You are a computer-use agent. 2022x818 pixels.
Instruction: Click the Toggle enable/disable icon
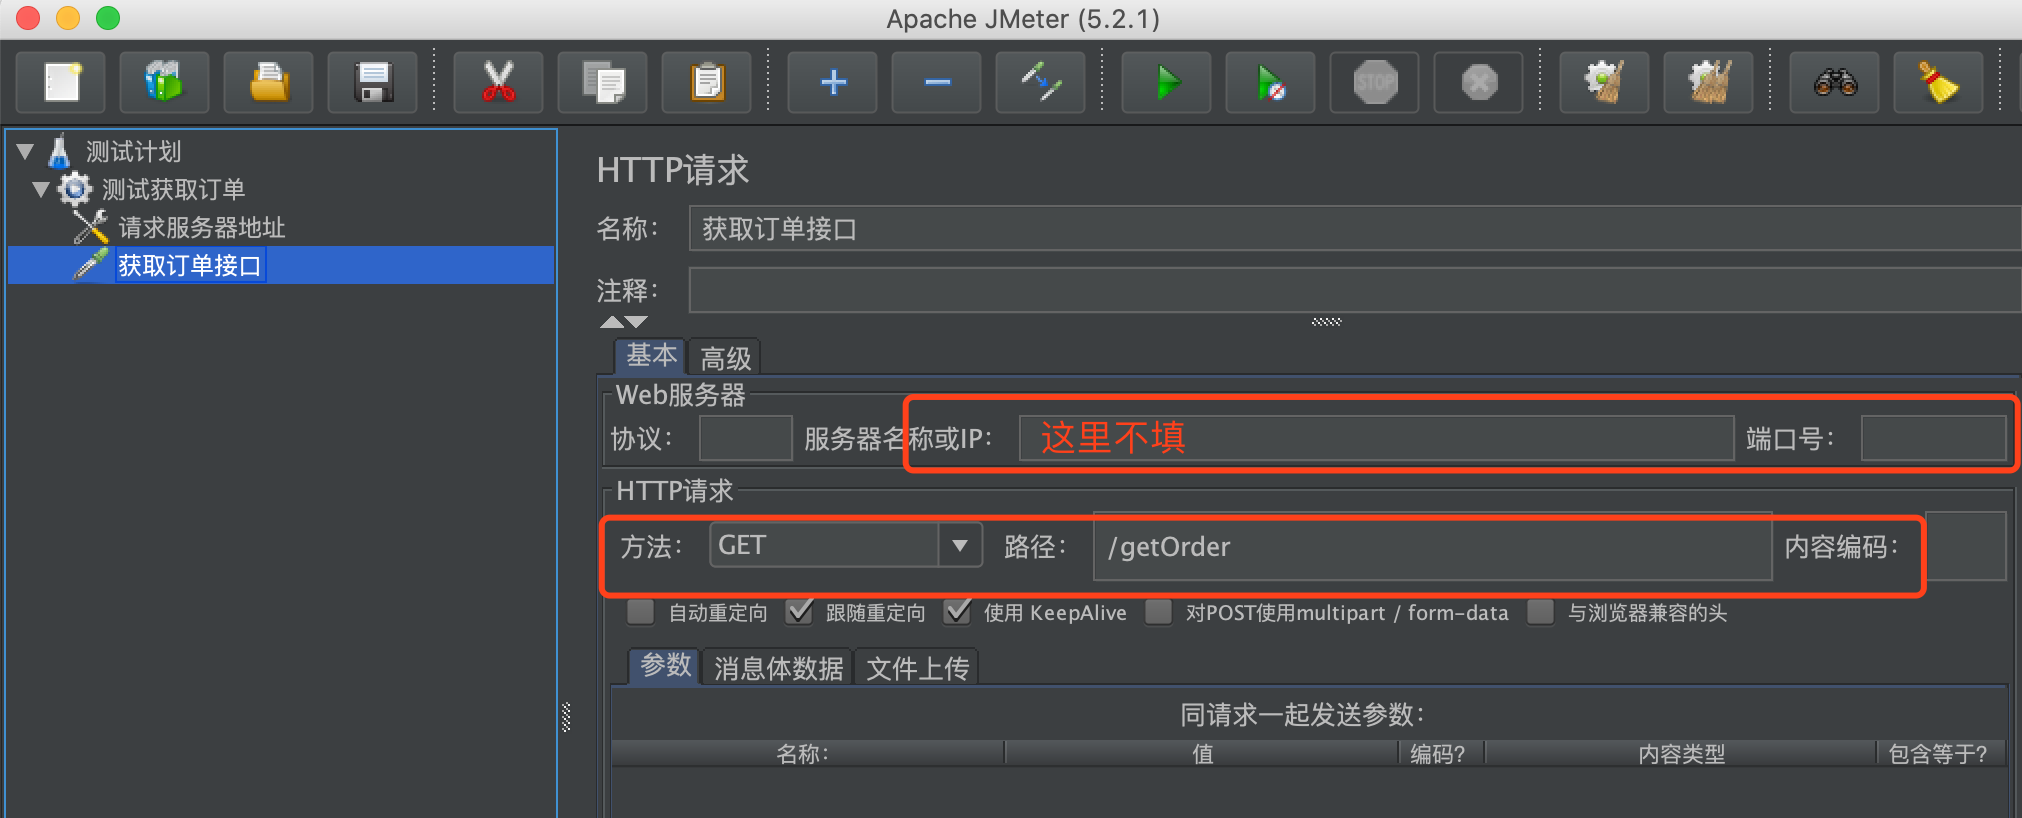(1041, 82)
